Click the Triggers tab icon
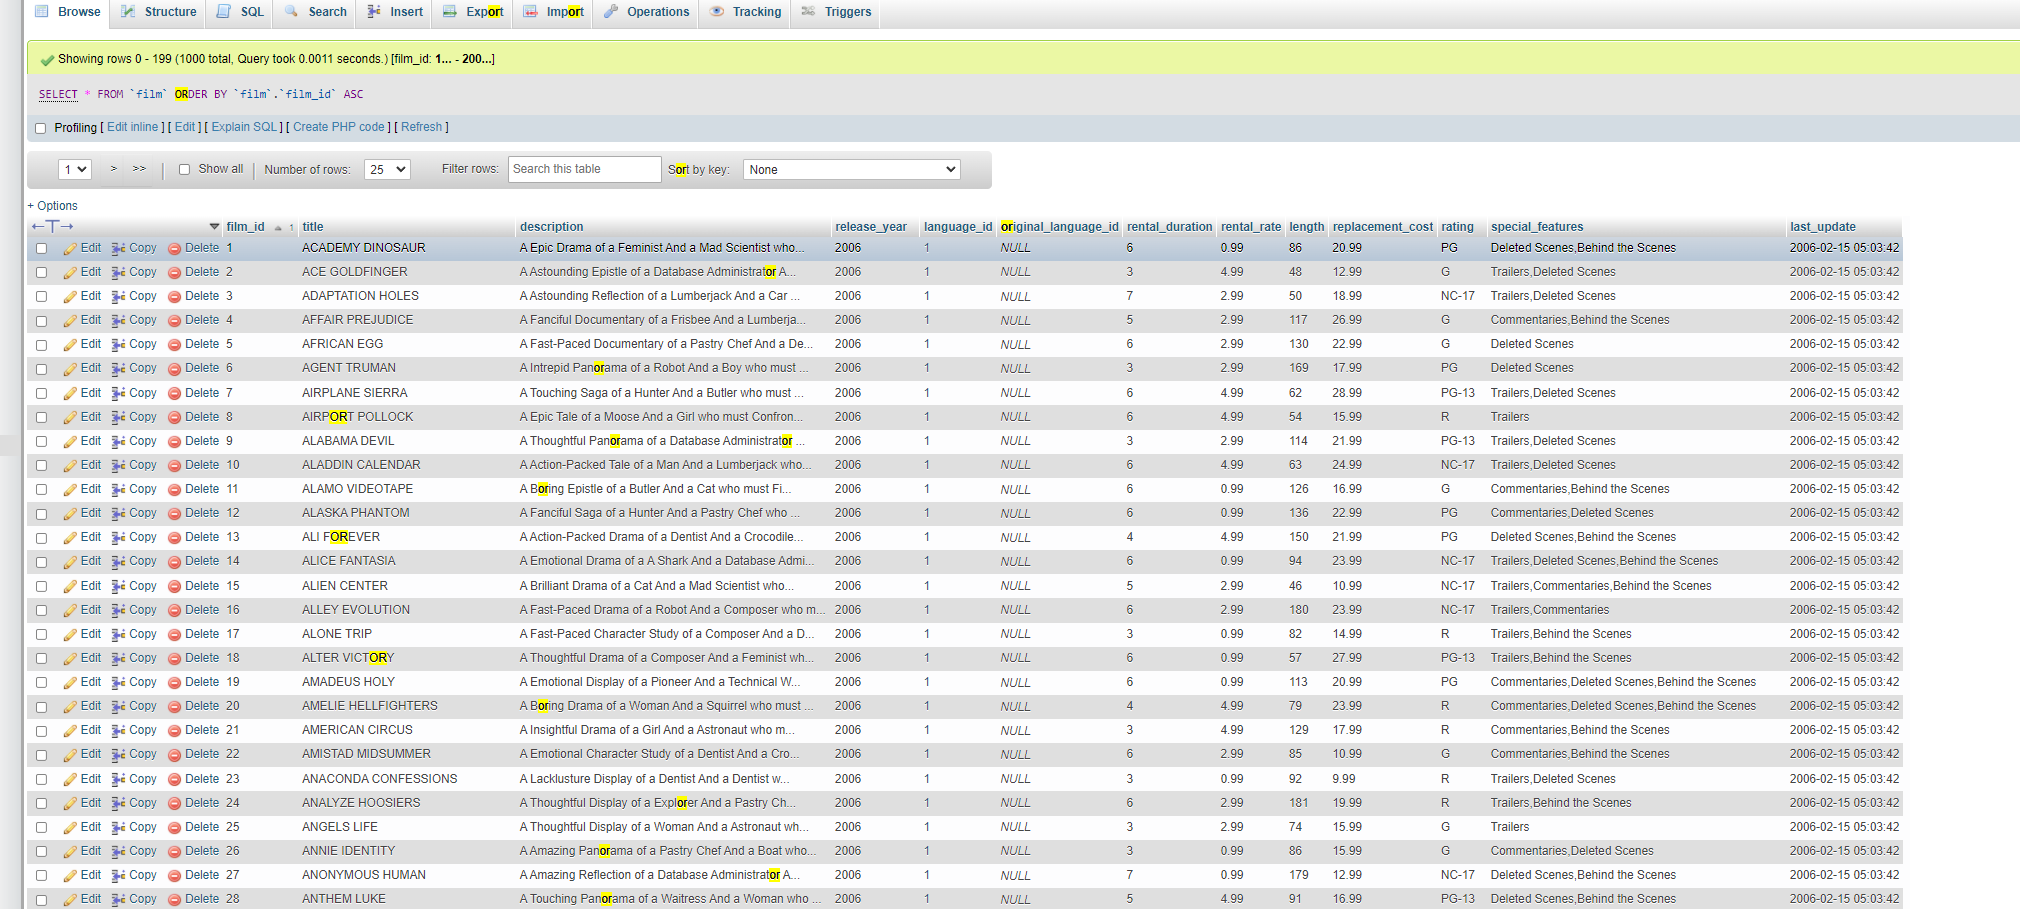This screenshot has width=2020, height=909. pos(808,12)
